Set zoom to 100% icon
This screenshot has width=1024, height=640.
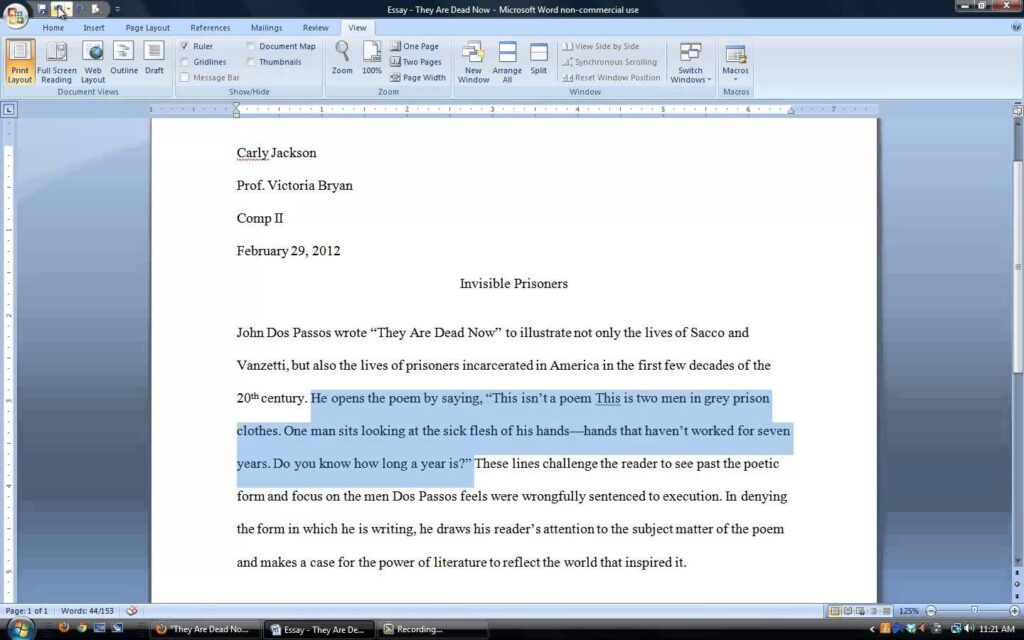372,60
